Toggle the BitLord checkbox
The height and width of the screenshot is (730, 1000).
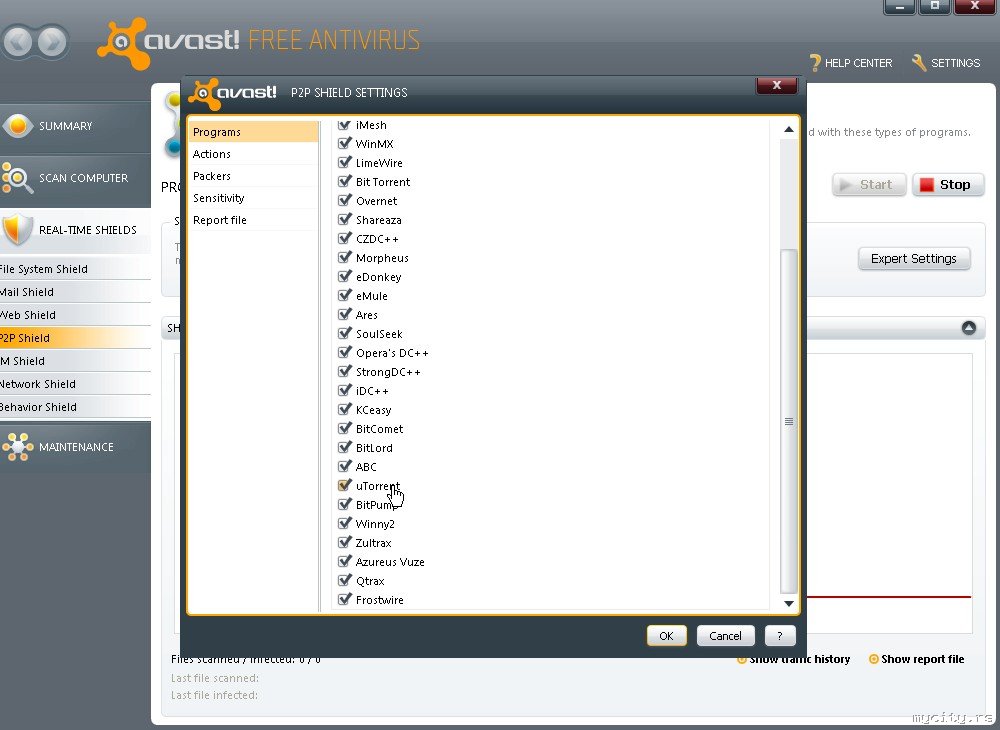345,448
